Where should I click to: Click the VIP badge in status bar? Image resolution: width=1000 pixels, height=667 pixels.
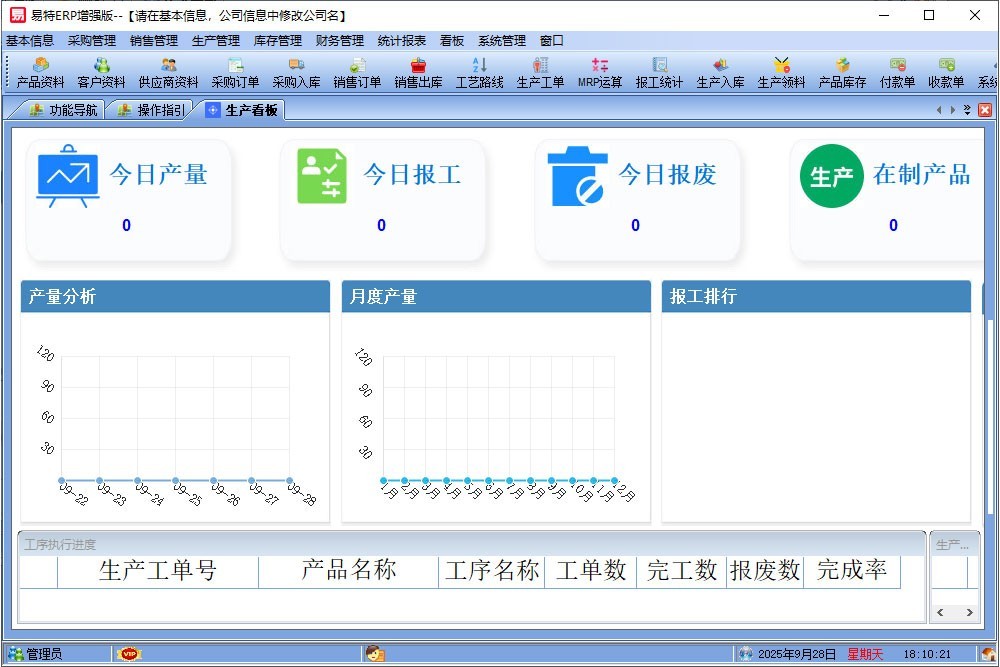click(x=129, y=654)
